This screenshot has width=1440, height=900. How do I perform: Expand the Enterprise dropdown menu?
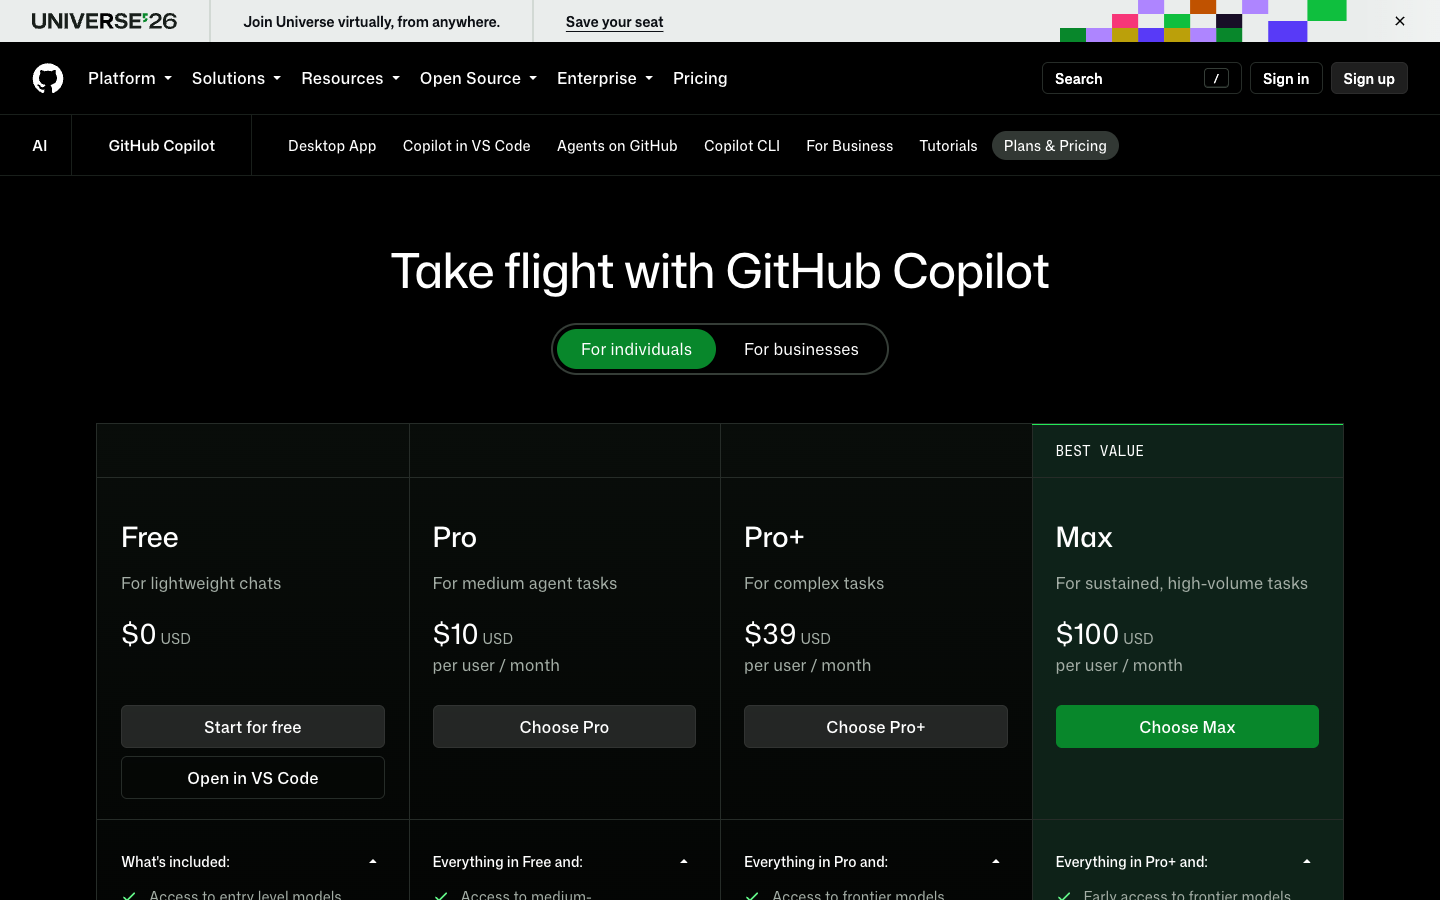[605, 78]
